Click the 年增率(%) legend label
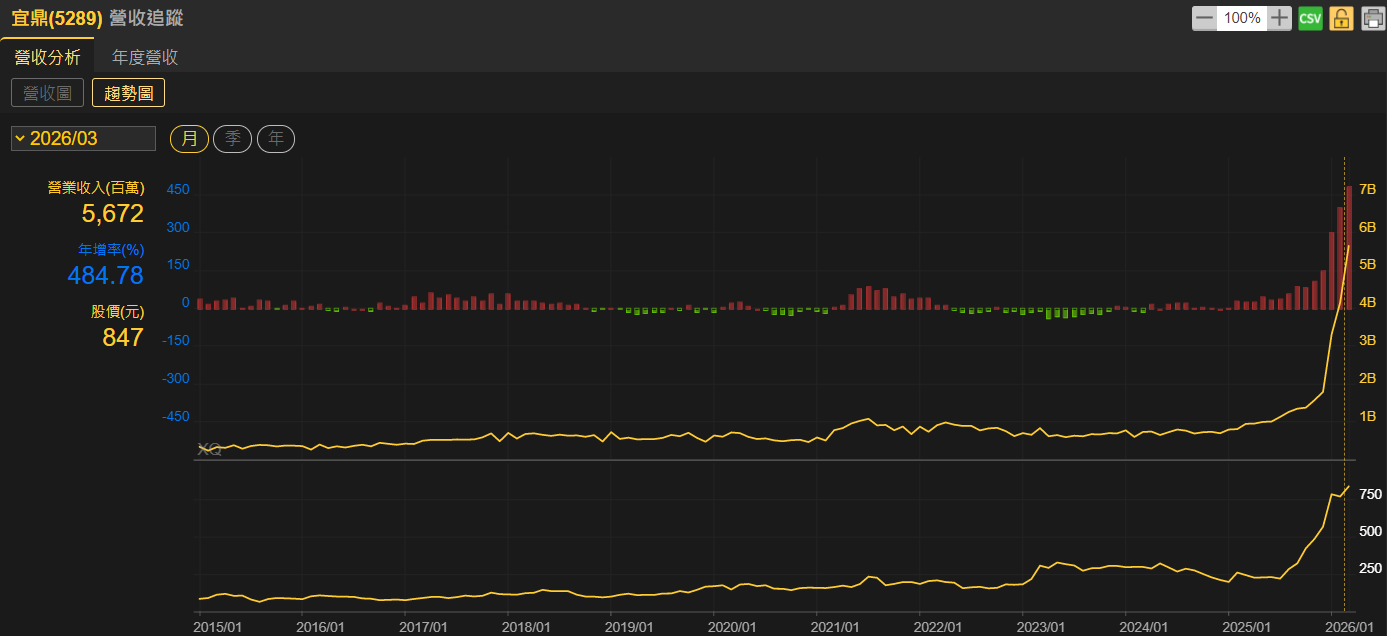 (111, 250)
